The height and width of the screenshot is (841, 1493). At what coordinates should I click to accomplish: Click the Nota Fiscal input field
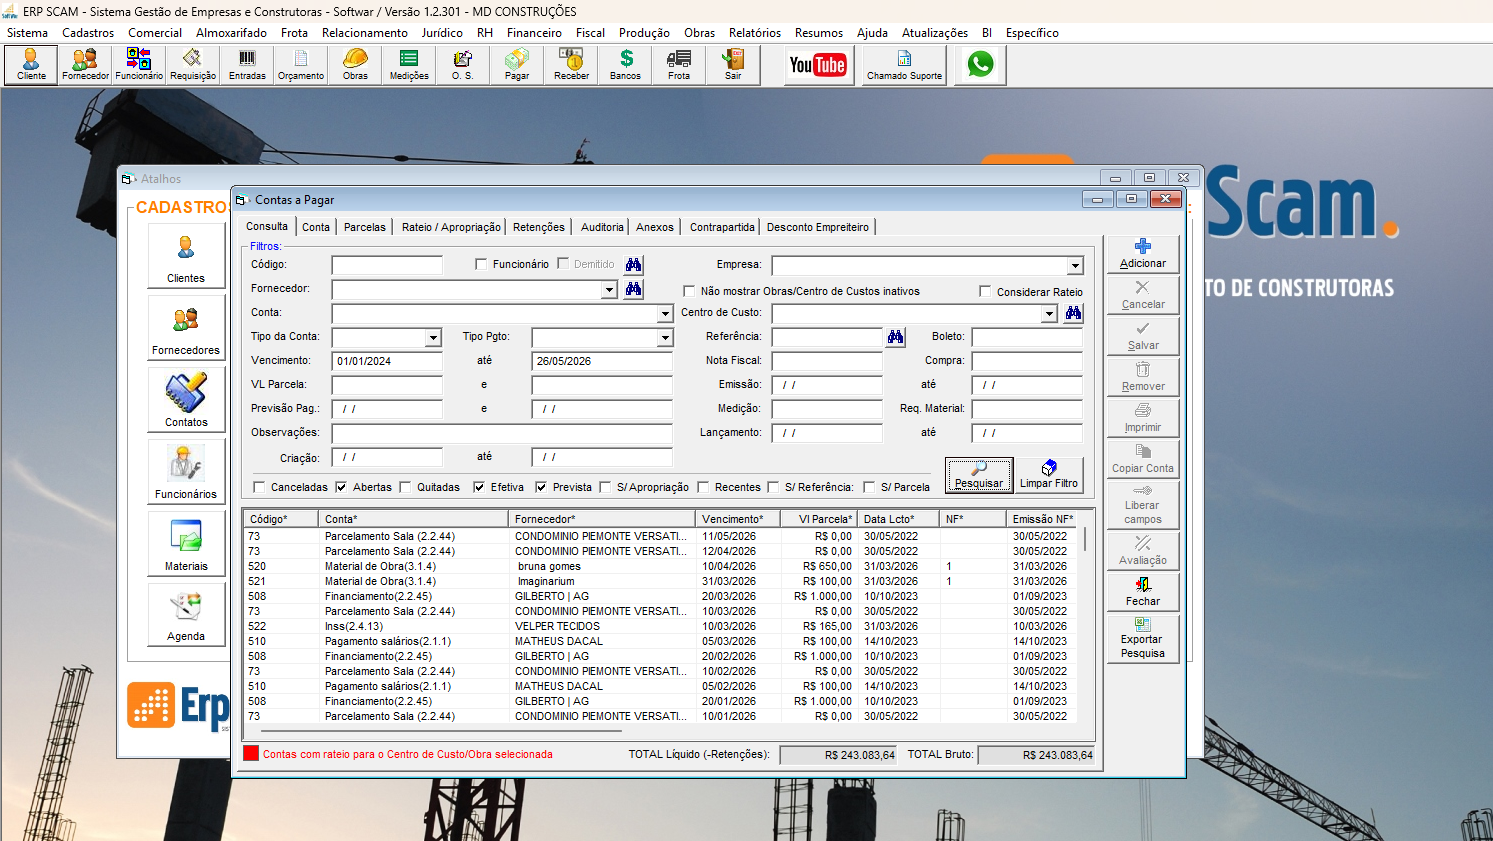(x=827, y=361)
